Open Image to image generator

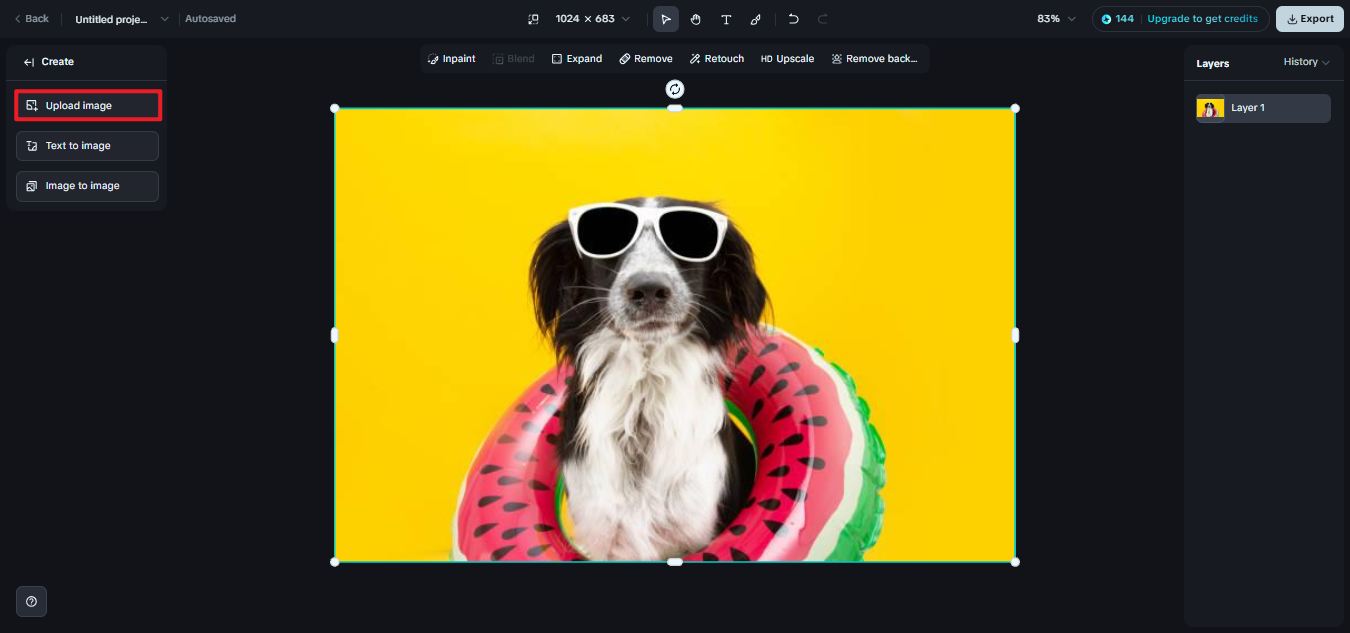88,186
